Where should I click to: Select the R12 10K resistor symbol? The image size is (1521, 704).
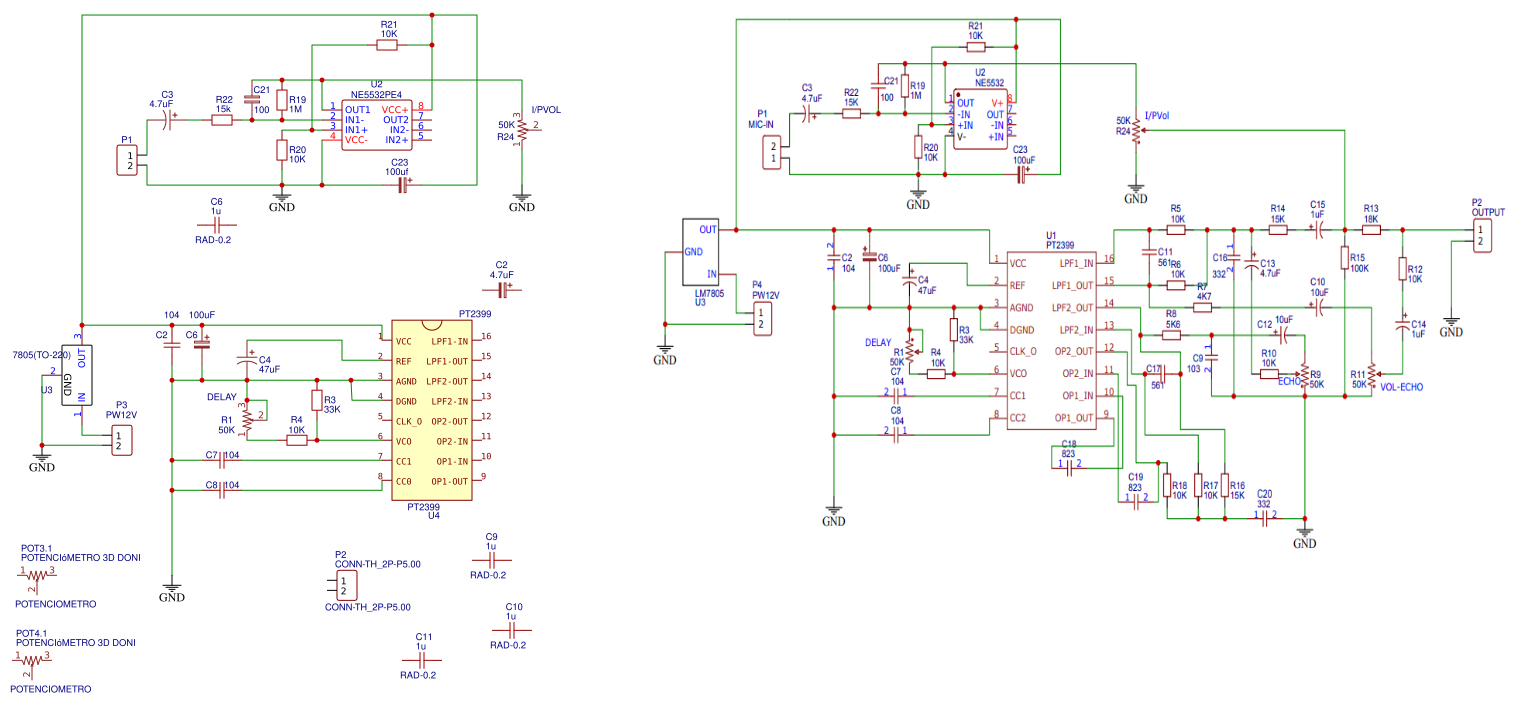(1401, 270)
